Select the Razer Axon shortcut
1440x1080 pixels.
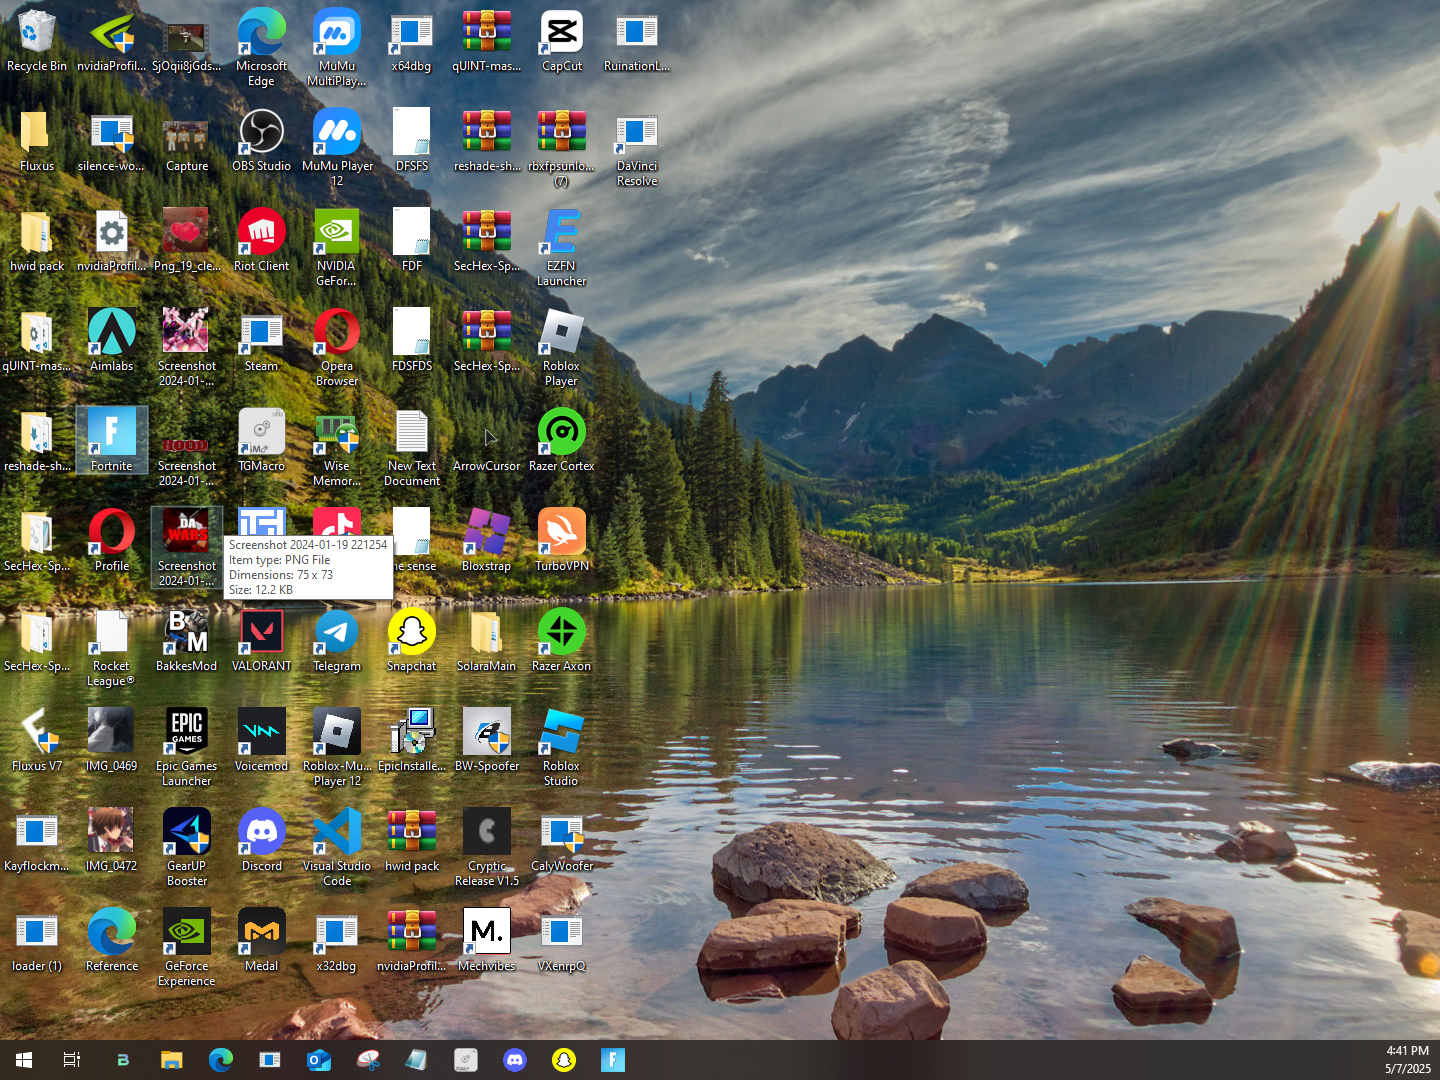pyautogui.click(x=562, y=640)
